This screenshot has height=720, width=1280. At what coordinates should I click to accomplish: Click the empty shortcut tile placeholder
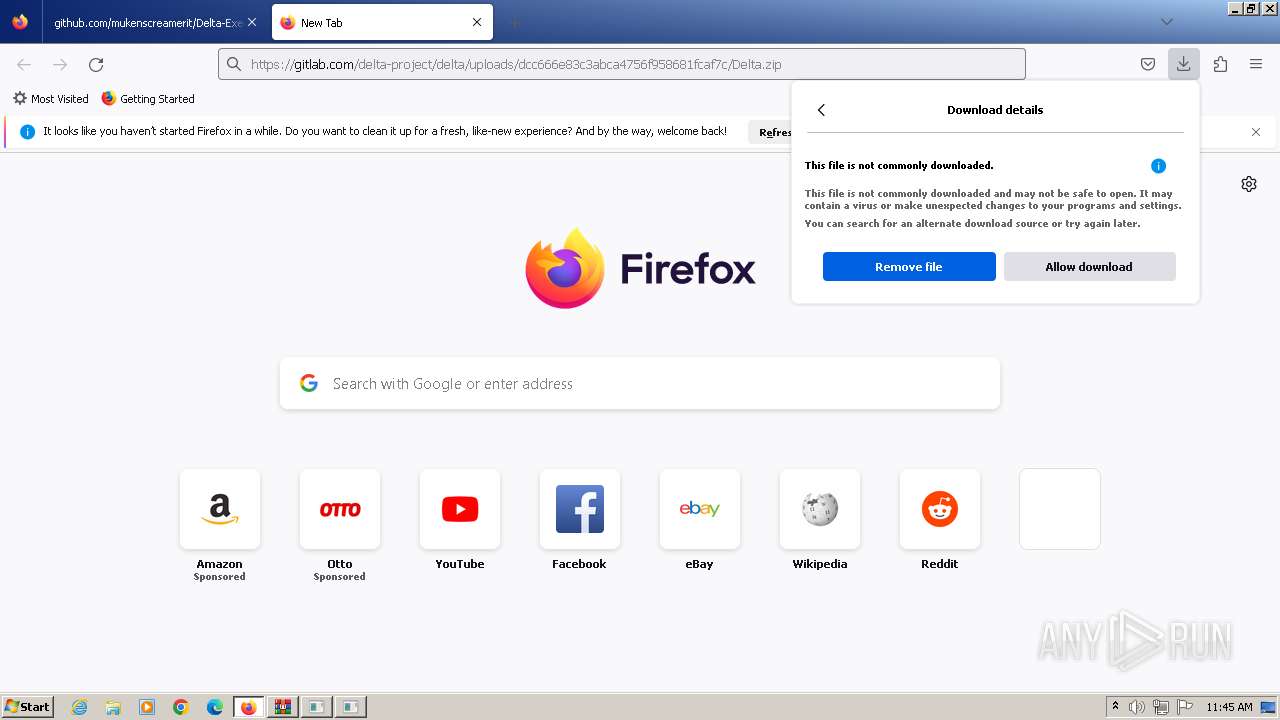pos(1060,509)
